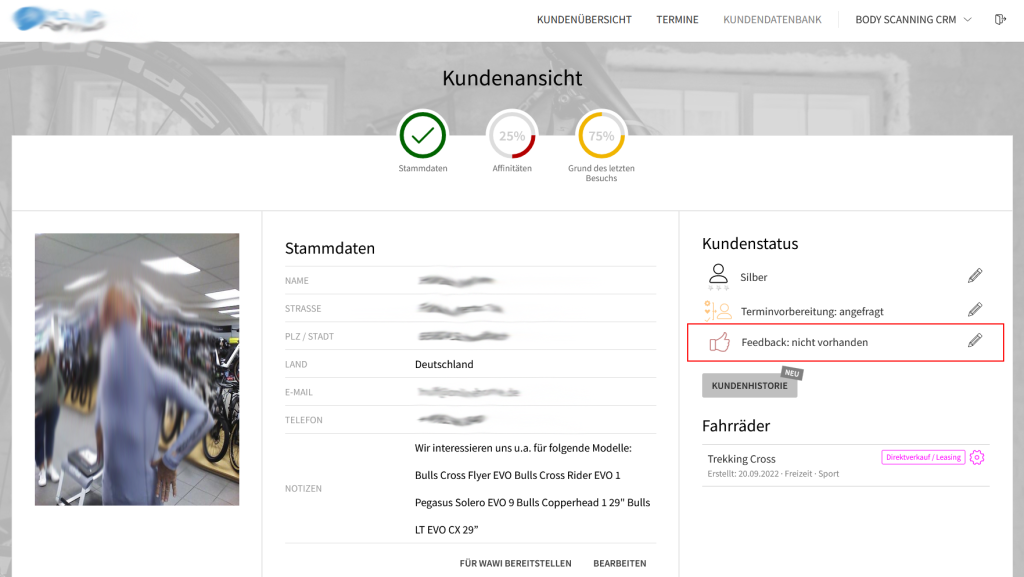Click the Affinitäten 25% progress circle
Image resolution: width=1024 pixels, height=577 pixels.
coord(512,135)
